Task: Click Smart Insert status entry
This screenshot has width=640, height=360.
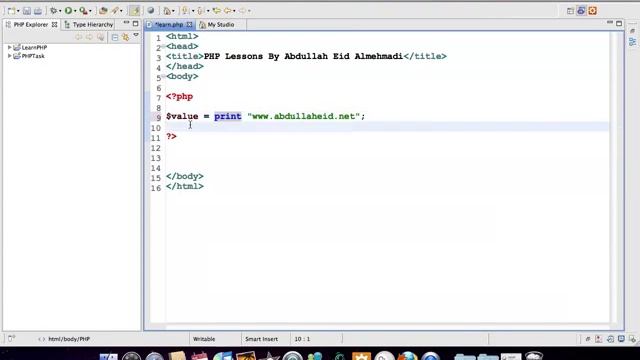Action: point(261,339)
